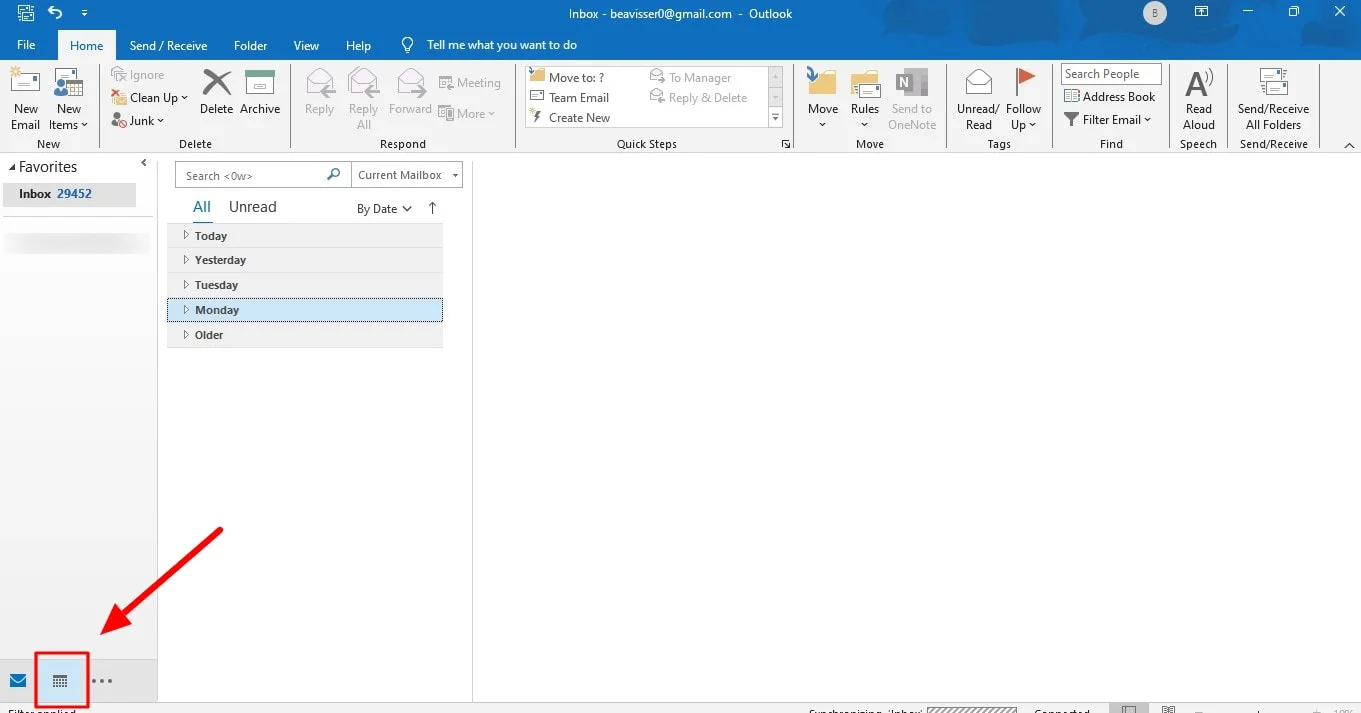Click the mailbox search field
Viewport: 1361px width, 713px height.
(x=251, y=175)
